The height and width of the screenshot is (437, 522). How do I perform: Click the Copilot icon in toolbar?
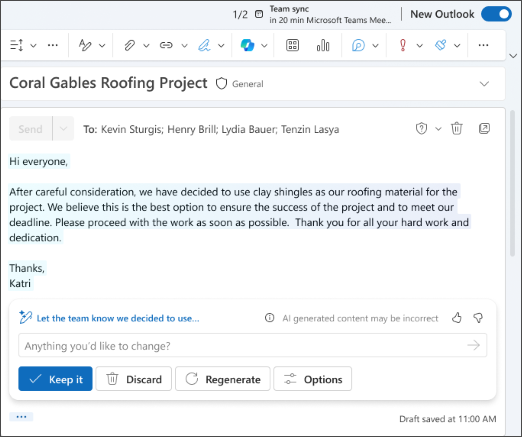click(x=247, y=45)
